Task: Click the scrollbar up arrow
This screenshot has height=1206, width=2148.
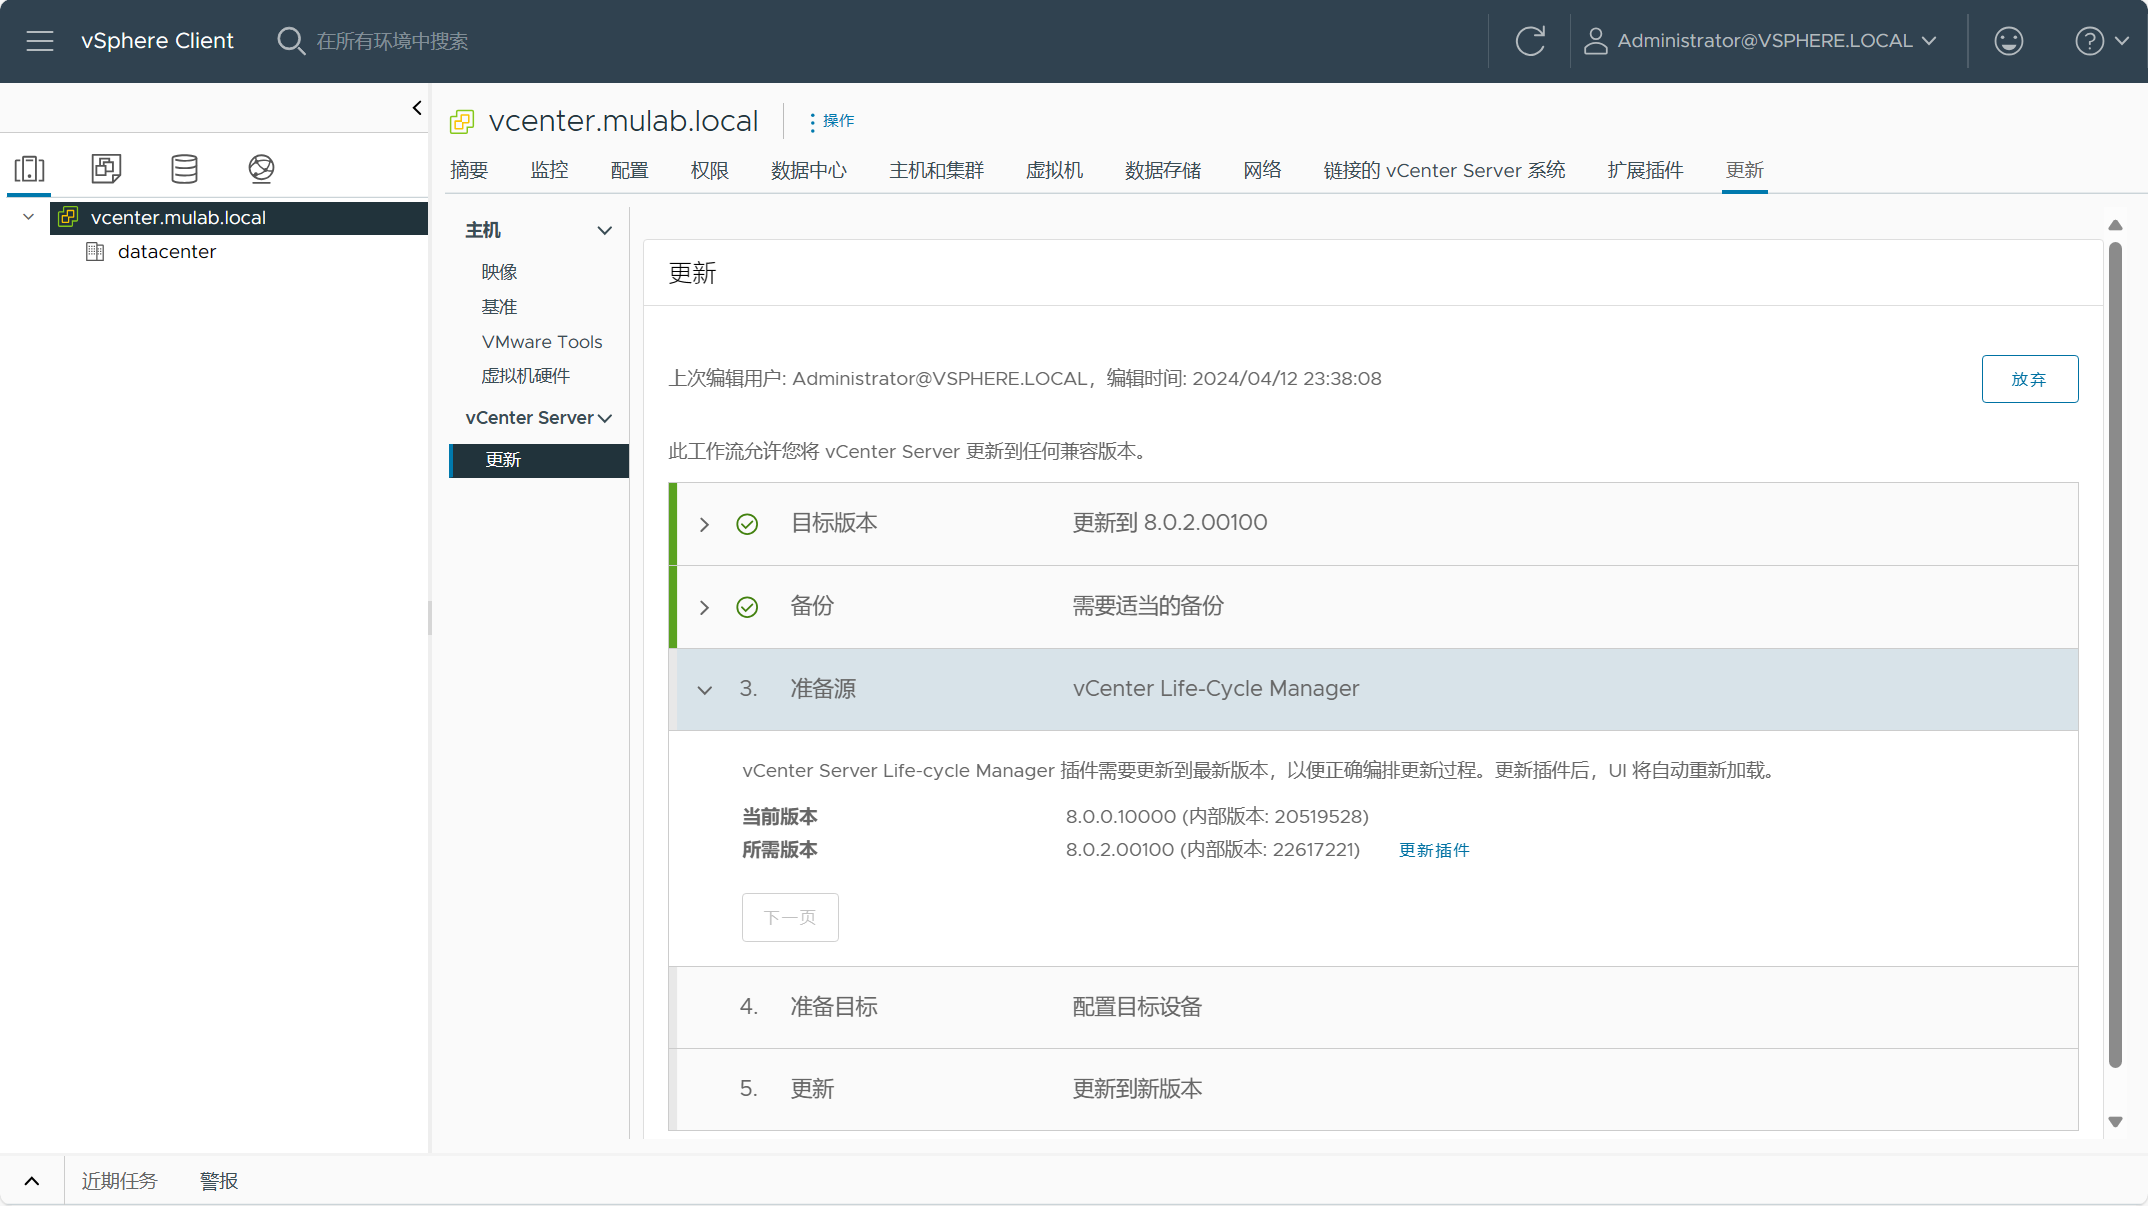Action: (x=2115, y=225)
